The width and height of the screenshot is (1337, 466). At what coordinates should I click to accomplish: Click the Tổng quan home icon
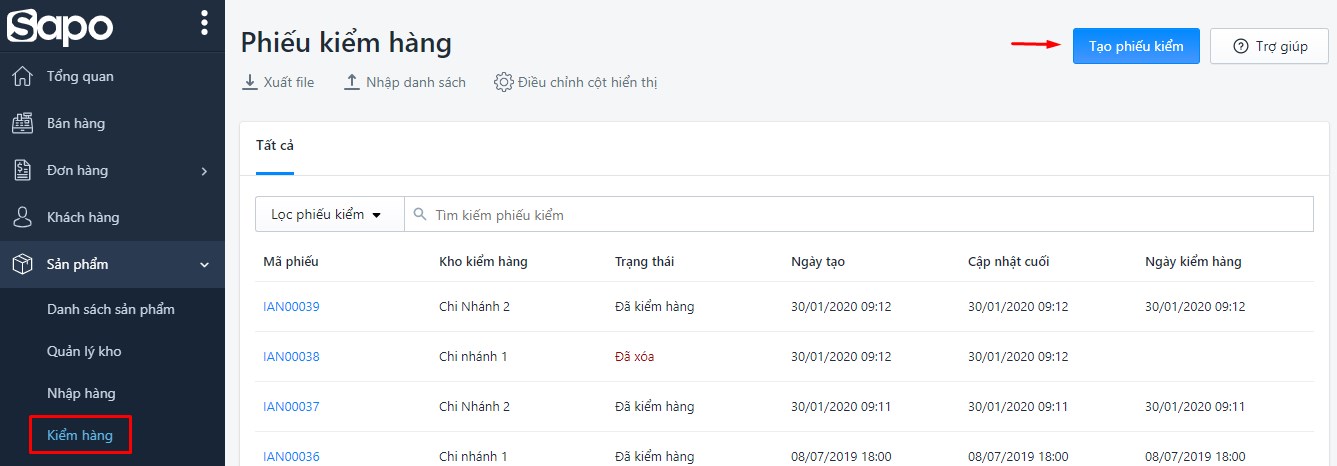click(22, 77)
